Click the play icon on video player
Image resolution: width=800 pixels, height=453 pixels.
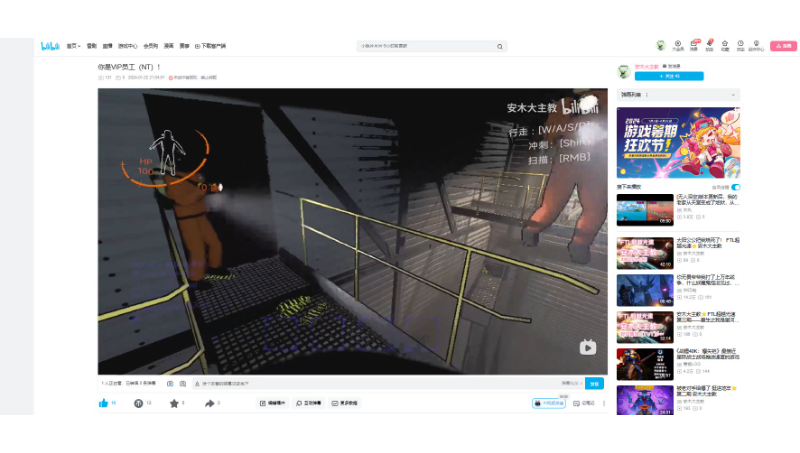tap(588, 347)
